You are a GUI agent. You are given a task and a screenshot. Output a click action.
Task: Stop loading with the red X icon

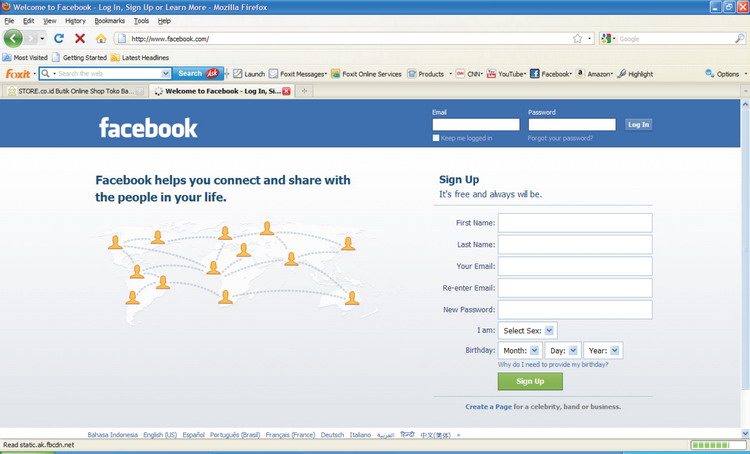[80, 38]
